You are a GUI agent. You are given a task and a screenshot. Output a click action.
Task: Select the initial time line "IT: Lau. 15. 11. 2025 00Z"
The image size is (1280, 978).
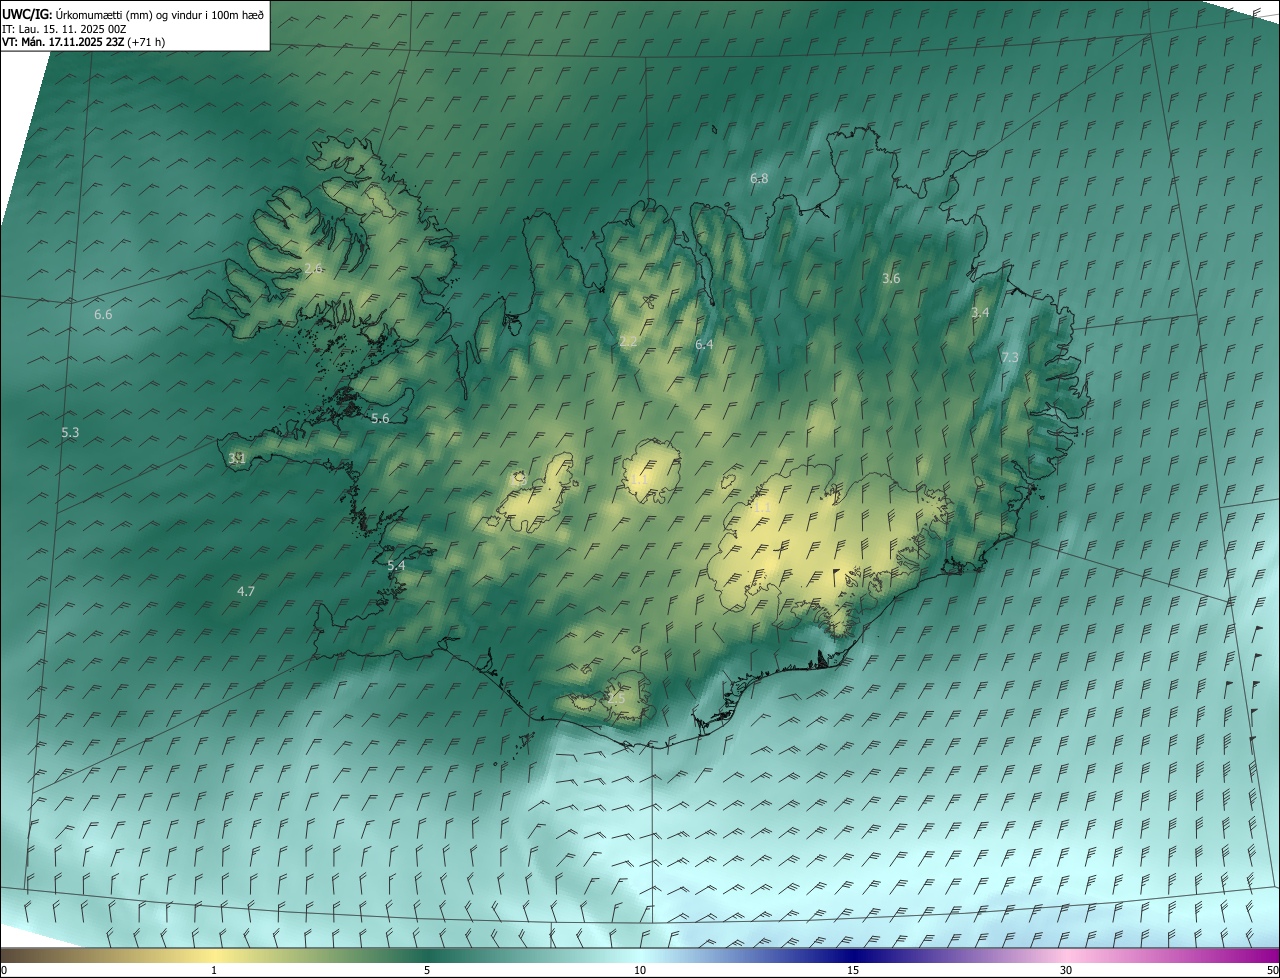pyautogui.click(x=63, y=28)
